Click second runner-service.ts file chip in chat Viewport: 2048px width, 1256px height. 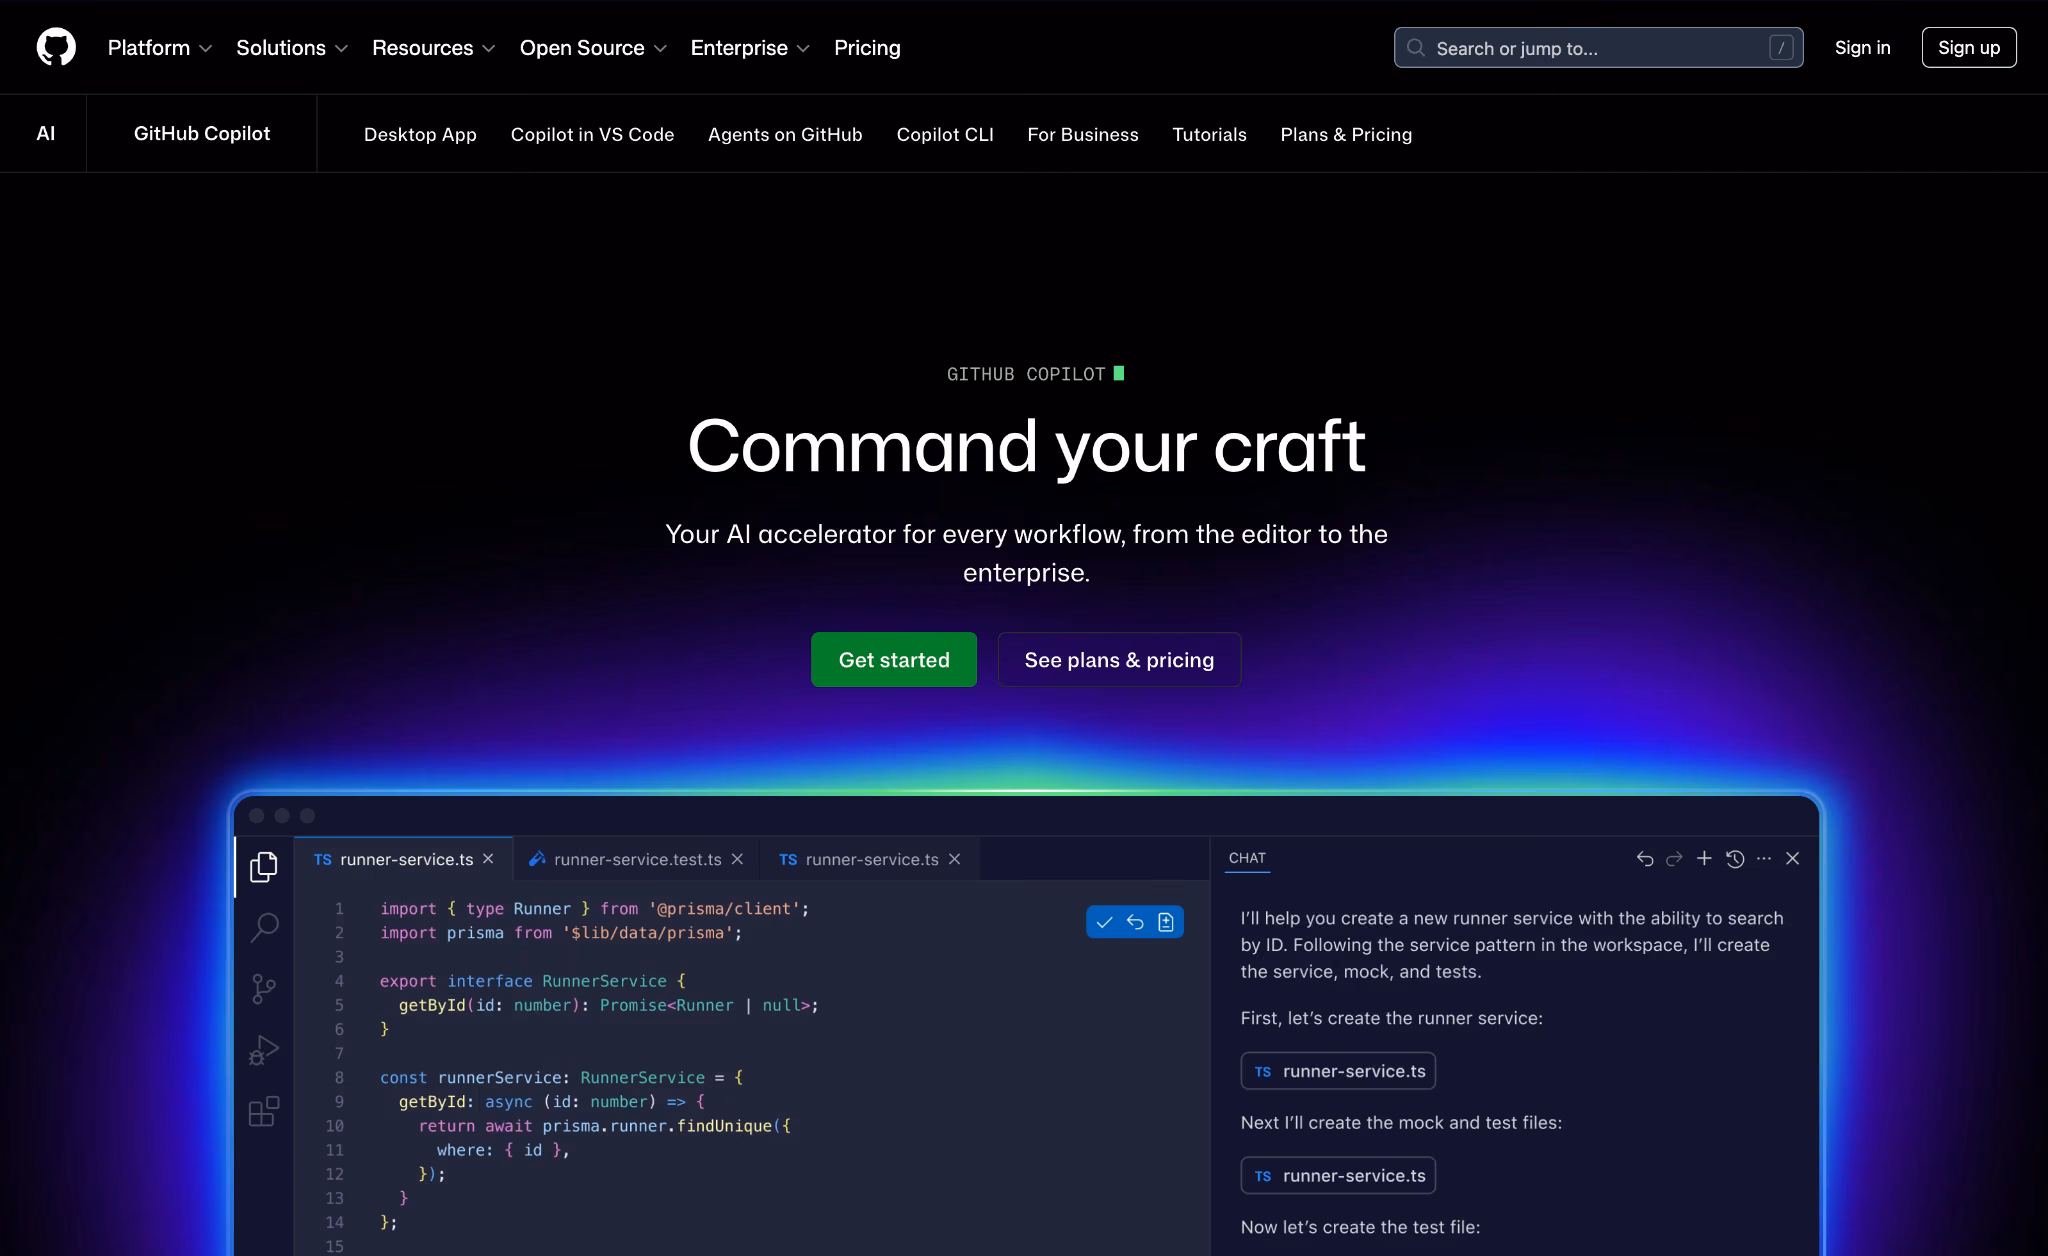click(x=1338, y=1176)
